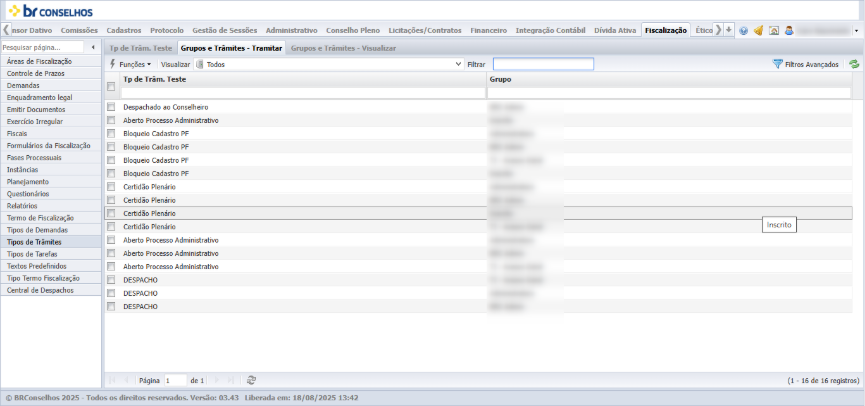Collapse sidebar with the arrow beside search

coord(93,47)
